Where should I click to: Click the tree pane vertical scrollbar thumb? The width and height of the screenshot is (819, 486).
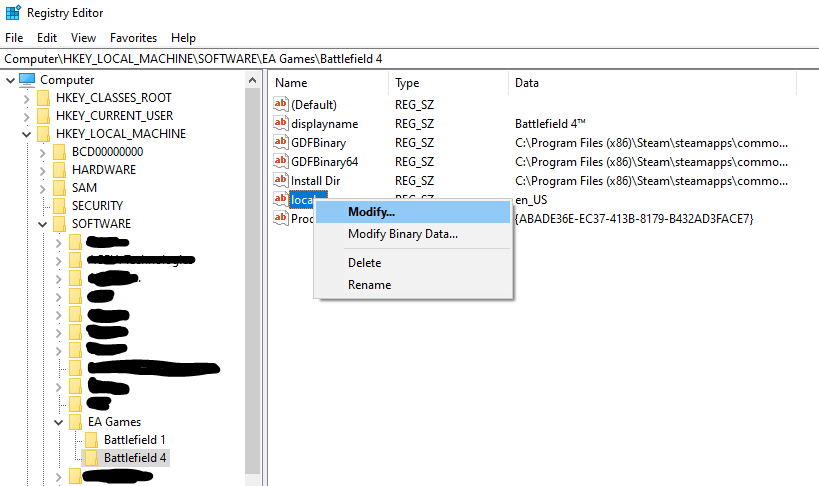point(252,281)
